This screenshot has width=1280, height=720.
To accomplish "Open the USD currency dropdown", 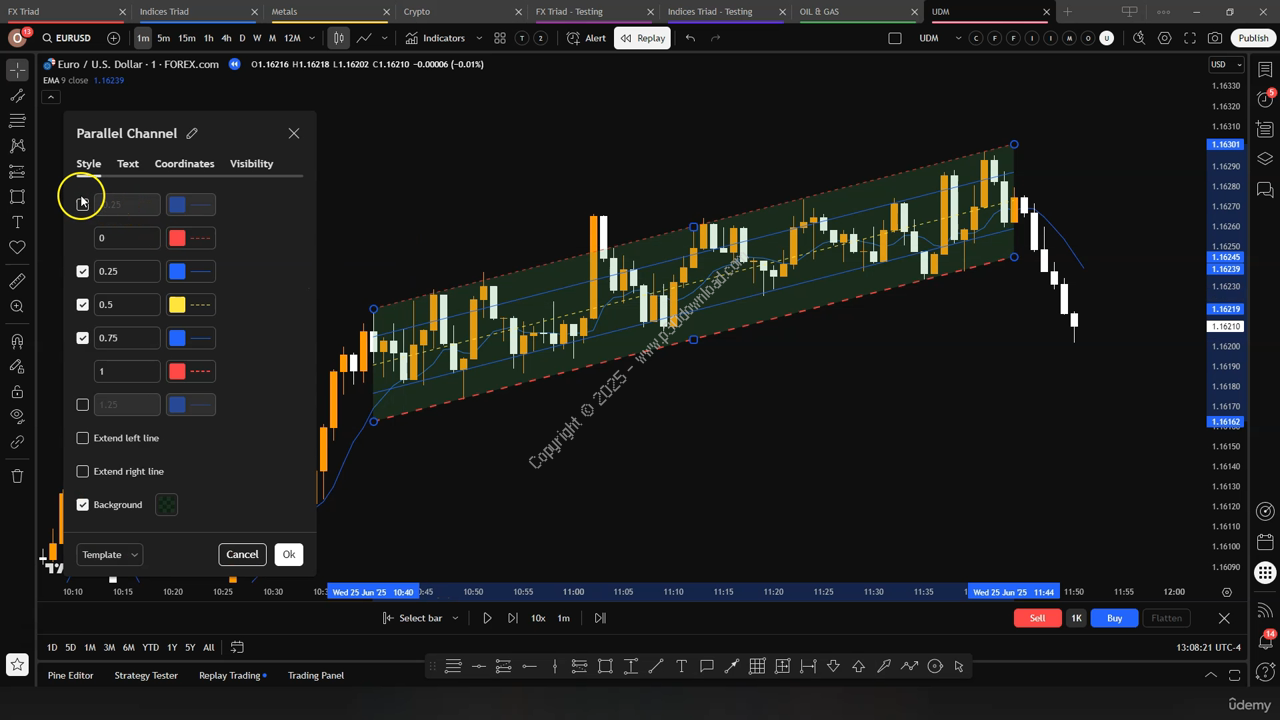I will point(1226,64).
